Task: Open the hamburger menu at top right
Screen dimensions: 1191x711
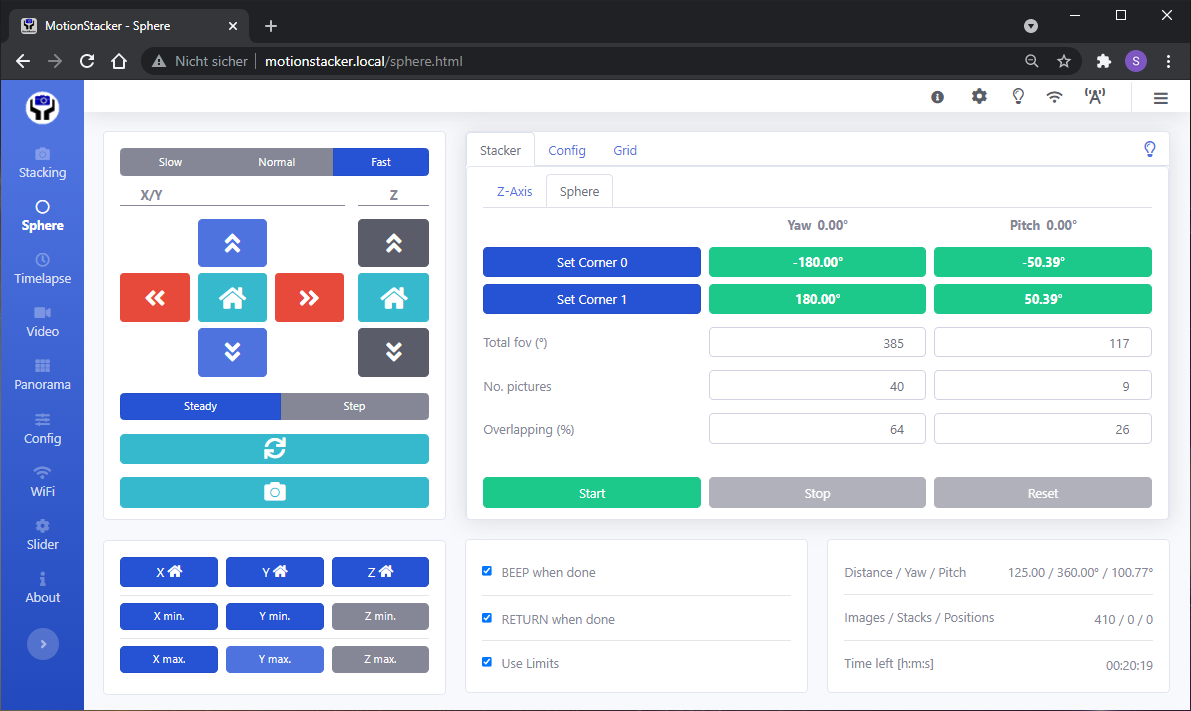Action: coord(1160,98)
